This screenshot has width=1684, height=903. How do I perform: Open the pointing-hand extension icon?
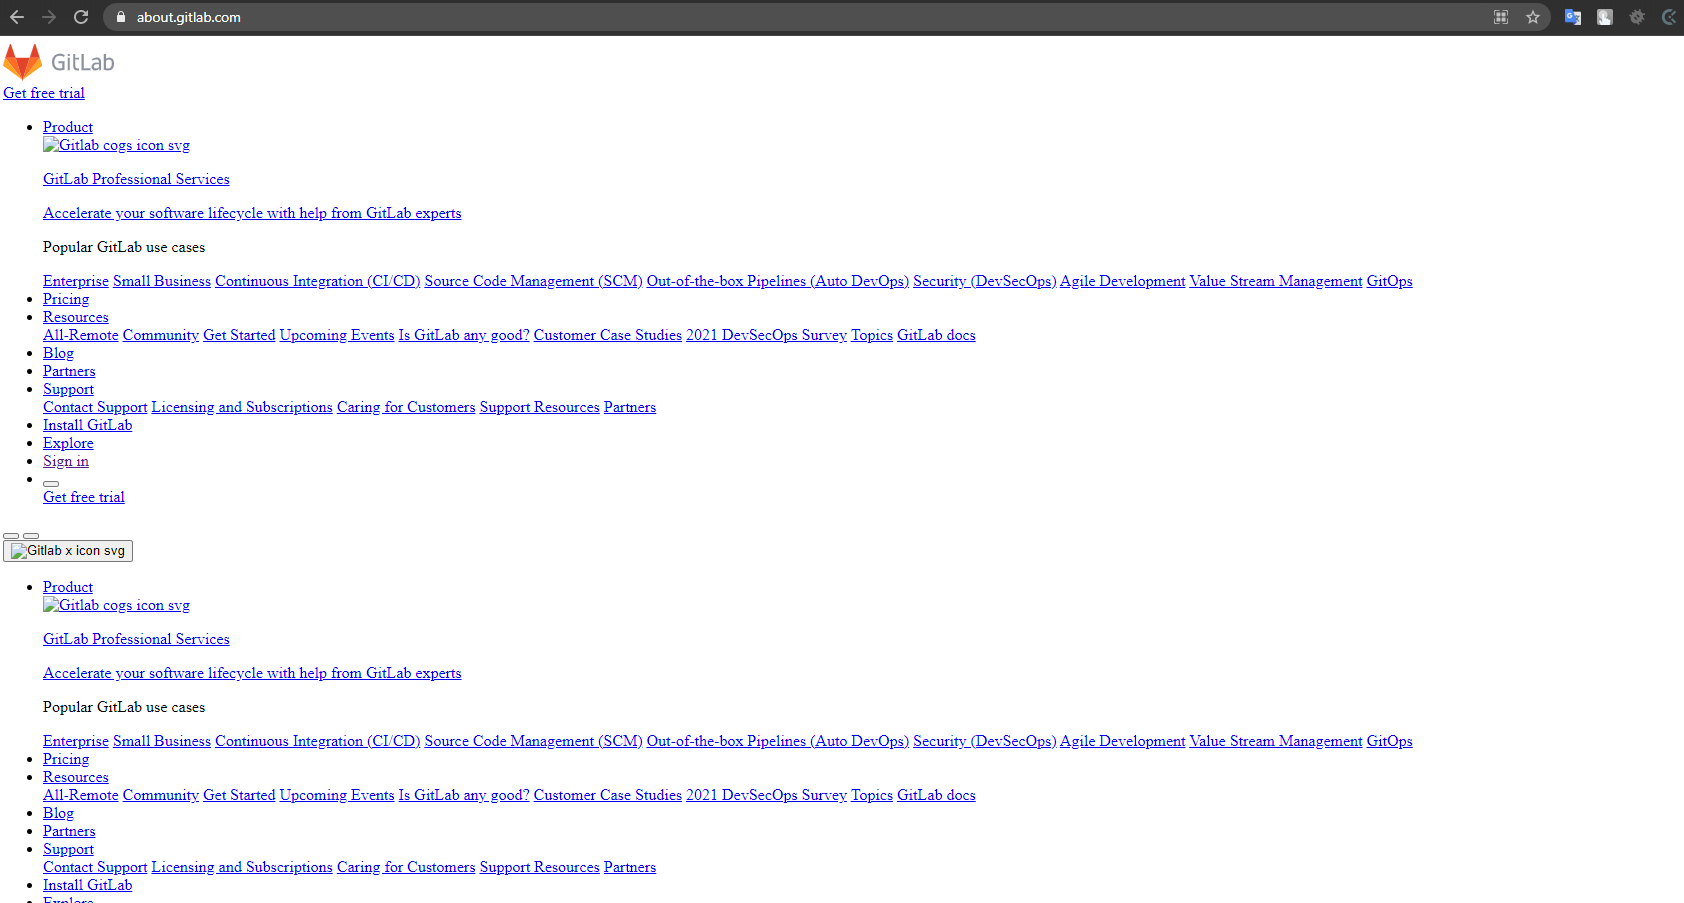click(1605, 17)
